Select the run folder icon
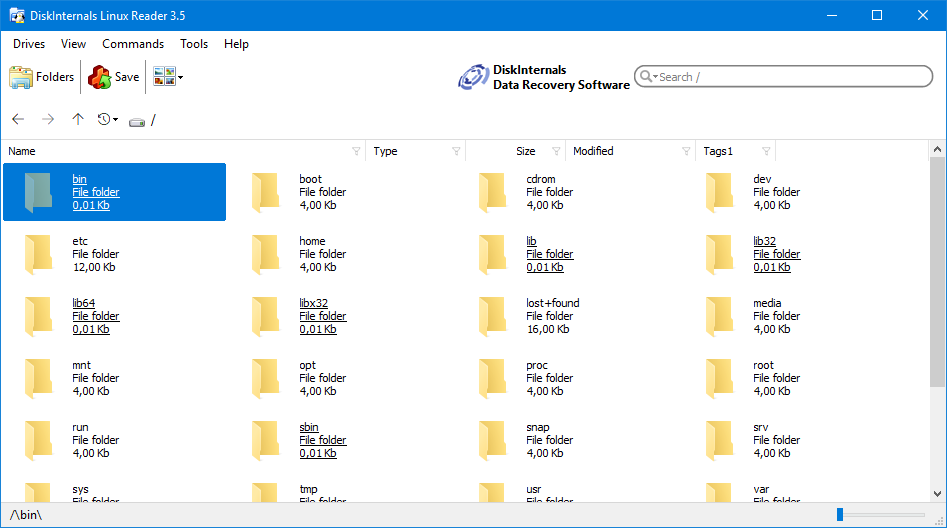Viewport: 947px width, 528px height. (38, 441)
